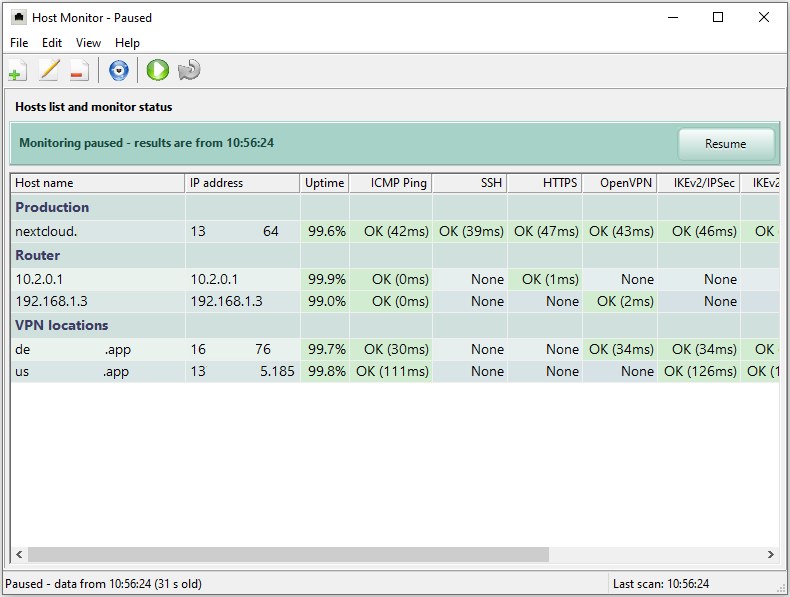Click the Last scan status bar text

click(x=661, y=584)
